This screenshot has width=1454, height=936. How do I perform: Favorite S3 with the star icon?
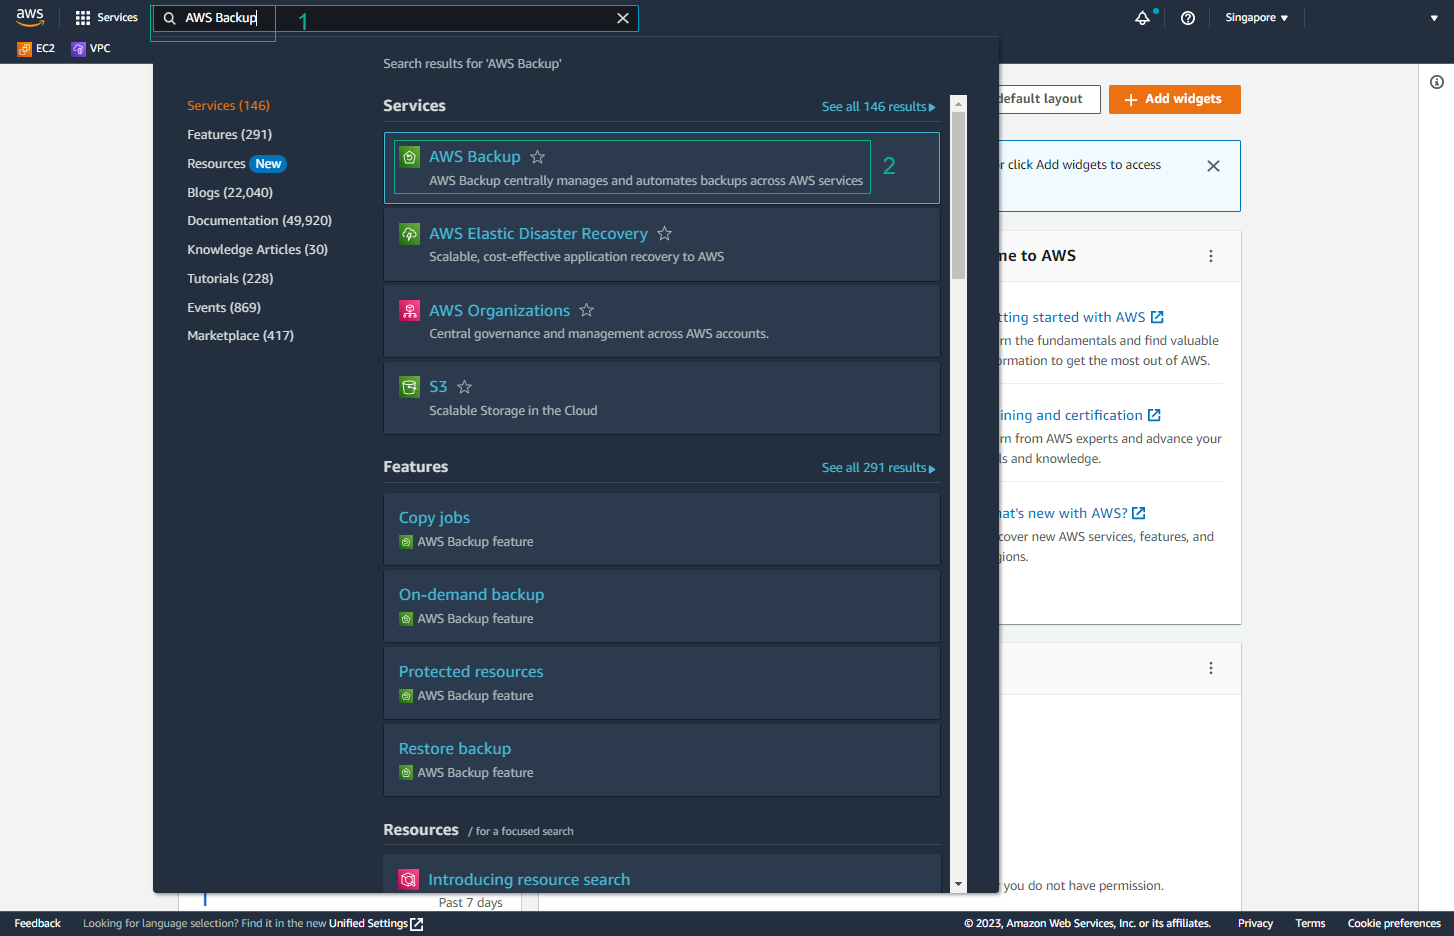coord(464,387)
